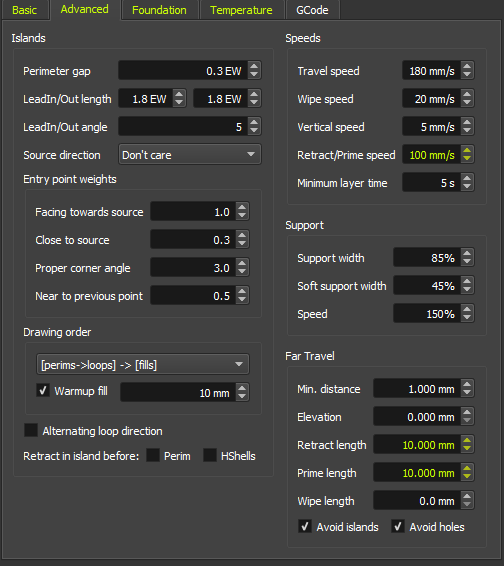
Task: Select the Elevation input field
Action: [417, 416]
